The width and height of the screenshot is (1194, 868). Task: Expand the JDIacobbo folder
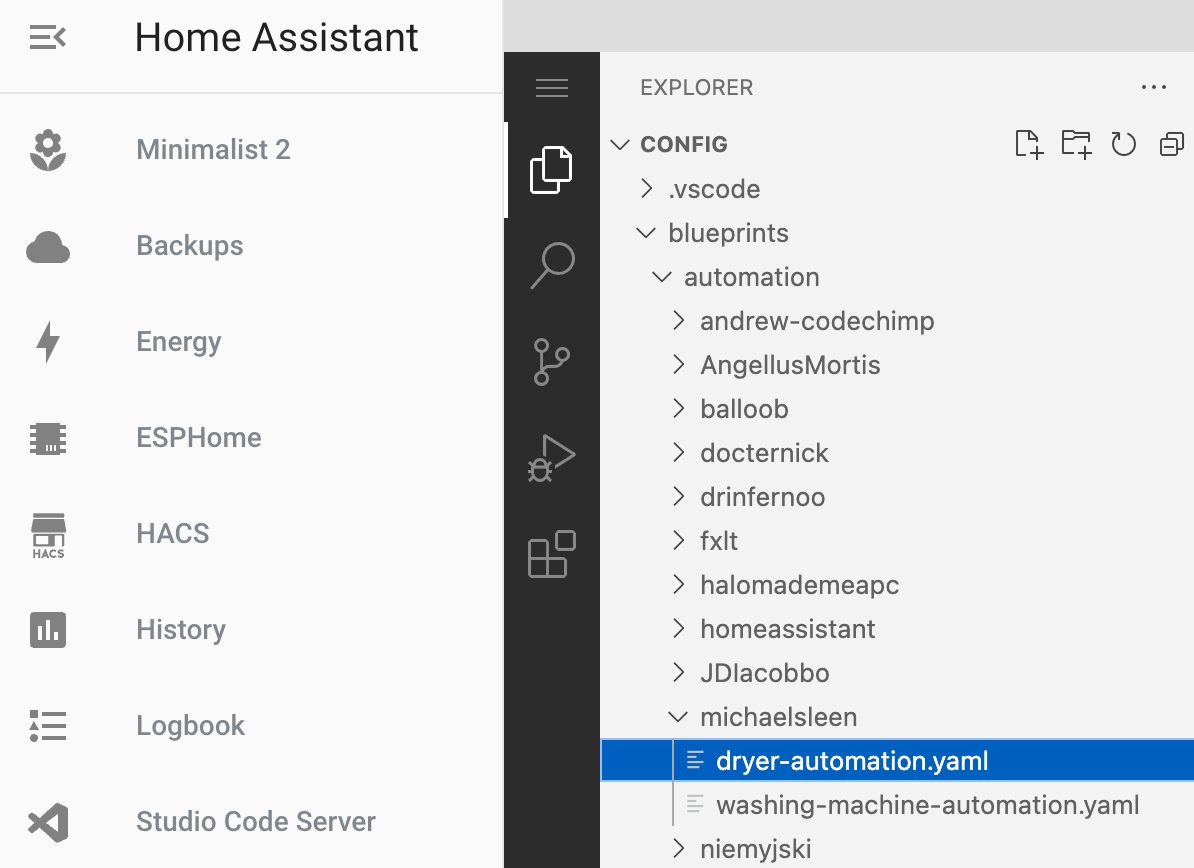(679, 672)
